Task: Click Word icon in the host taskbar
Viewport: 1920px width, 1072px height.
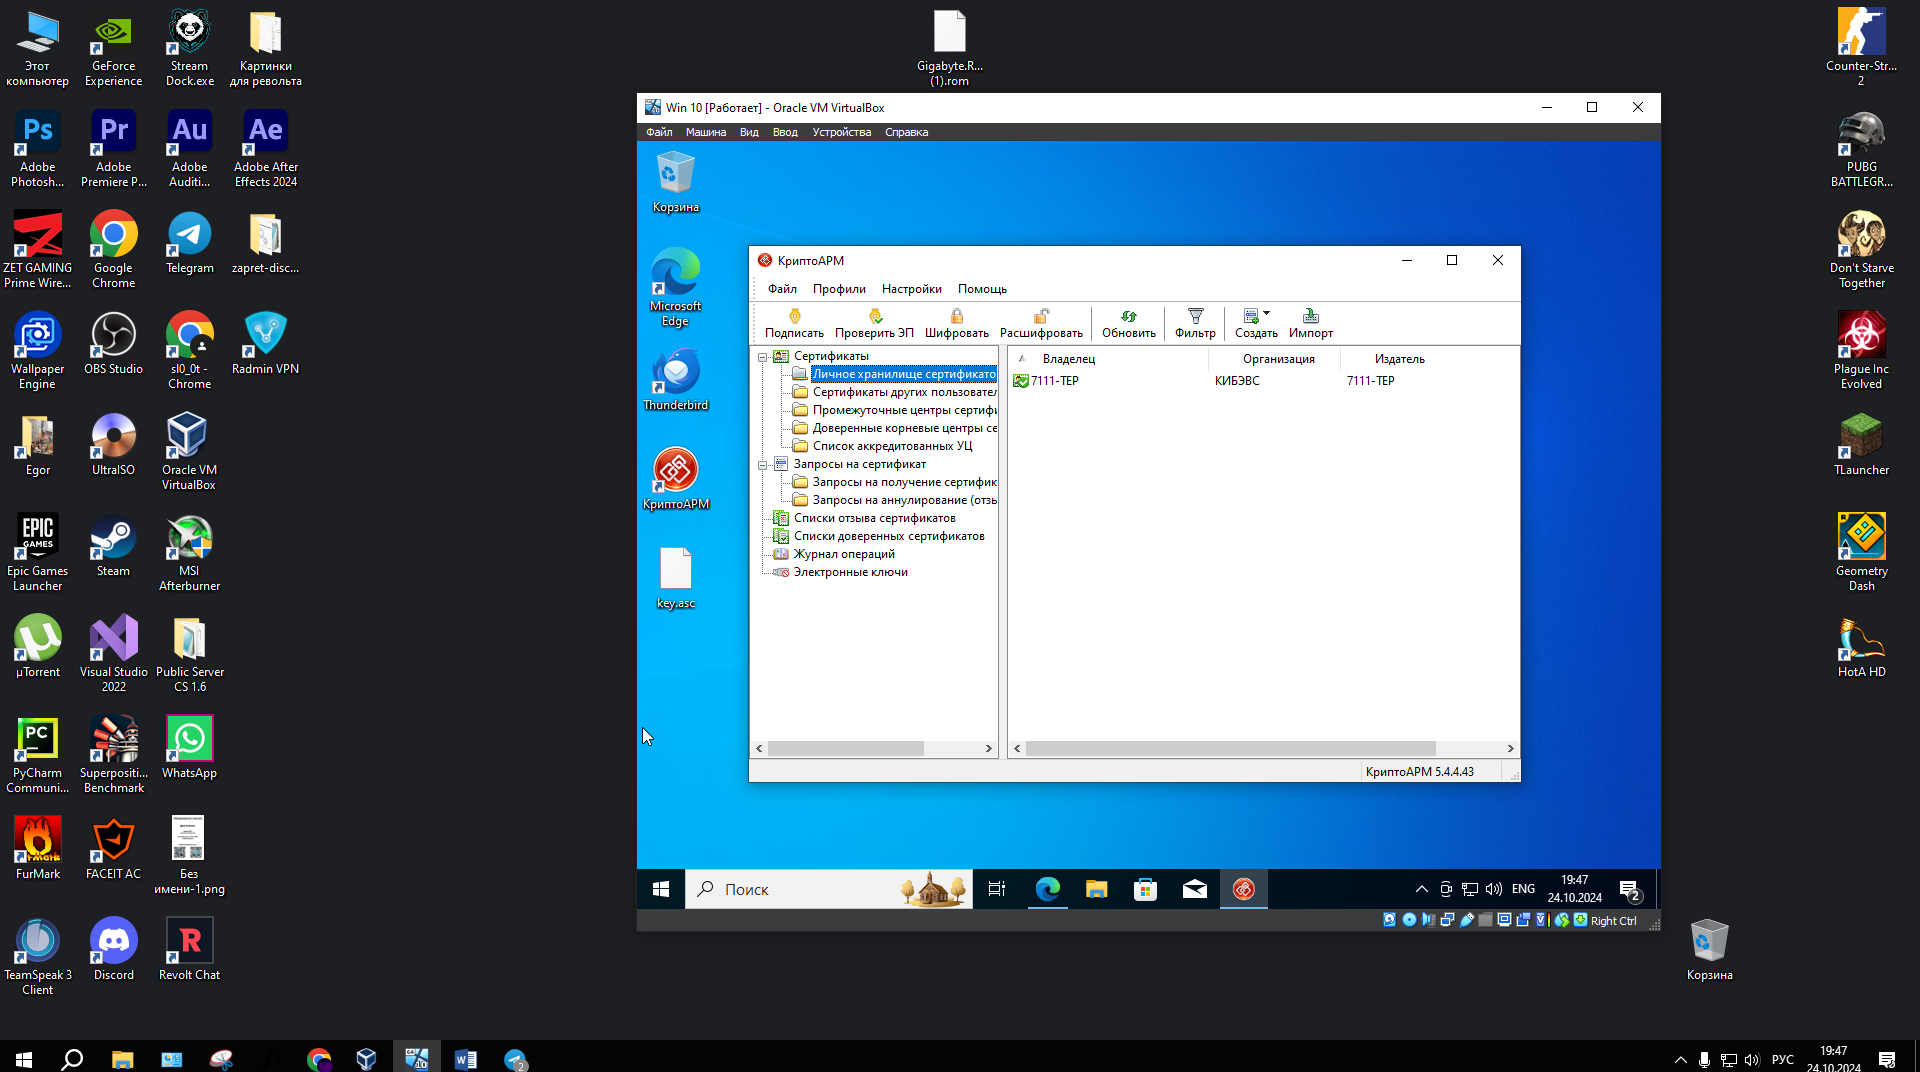Action: [x=465, y=1059]
